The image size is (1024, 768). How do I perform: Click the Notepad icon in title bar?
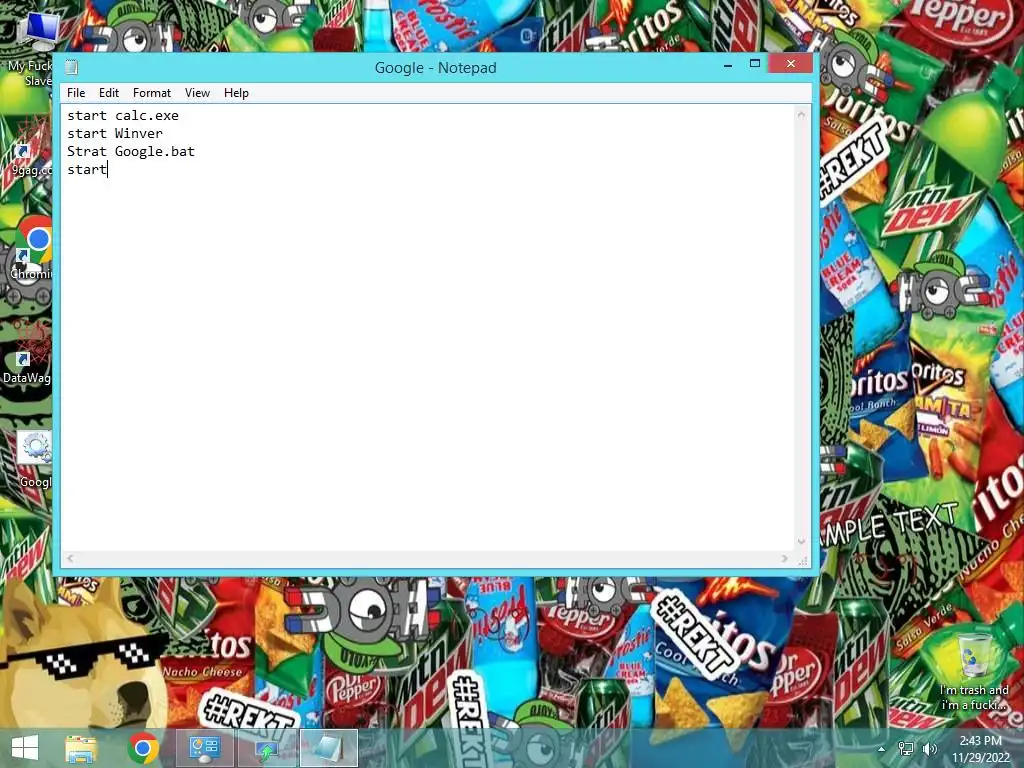(x=71, y=67)
